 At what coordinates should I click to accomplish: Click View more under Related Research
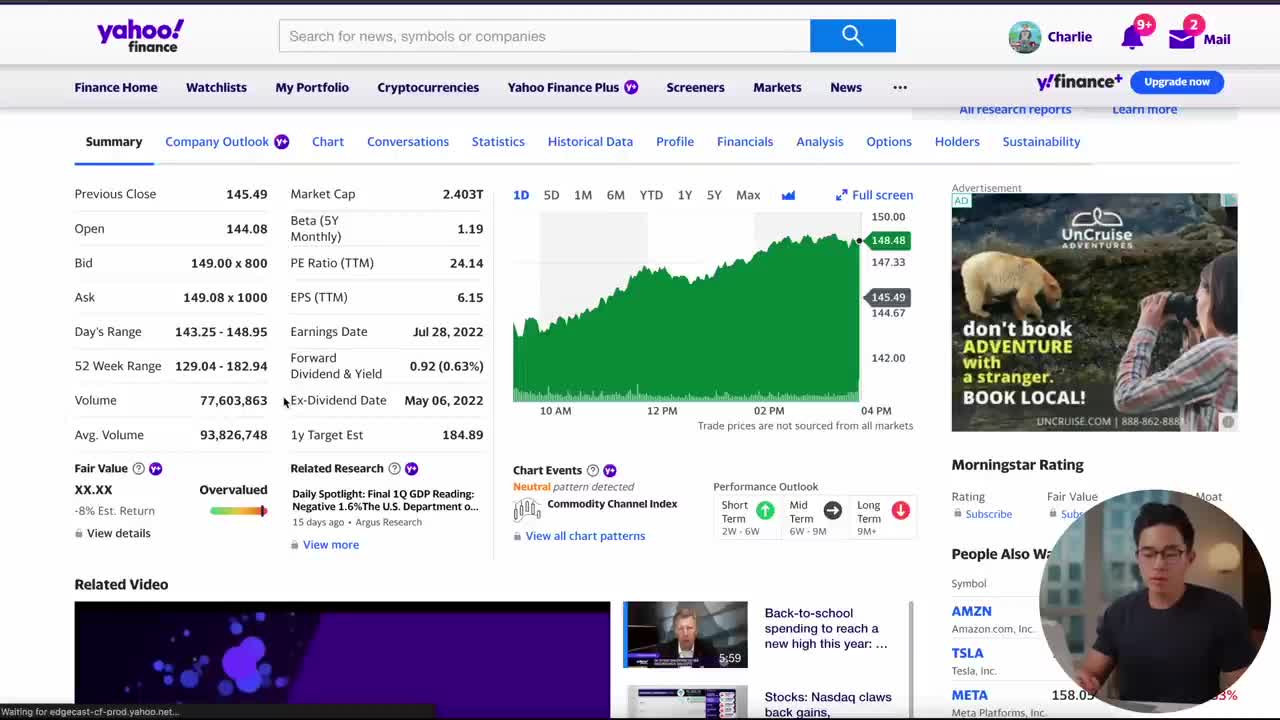click(x=331, y=545)
